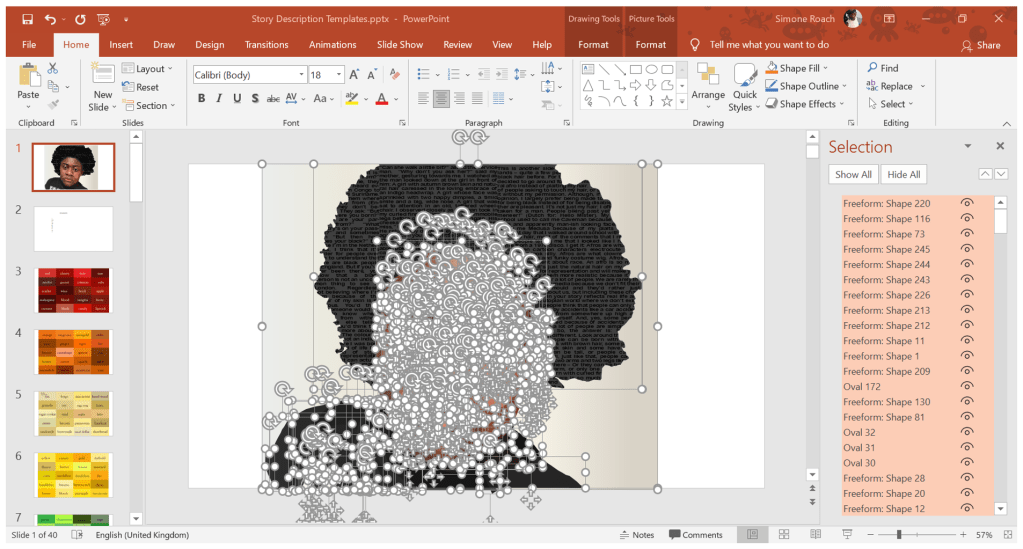Click the New Slide icon
Image resolution: width=1023 pixels, height=549 pixels.
click(102, 76)
